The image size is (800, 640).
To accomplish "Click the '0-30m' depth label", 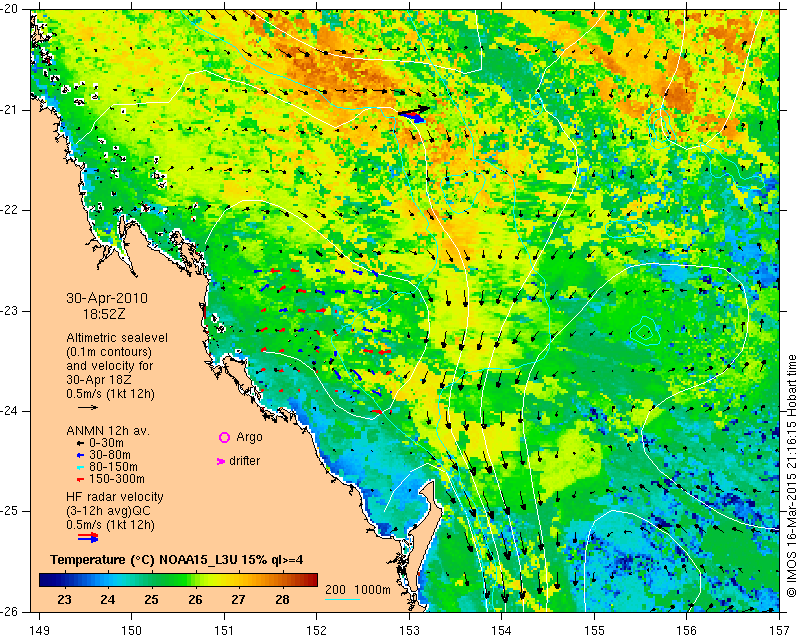I will [x=106, y=442].
